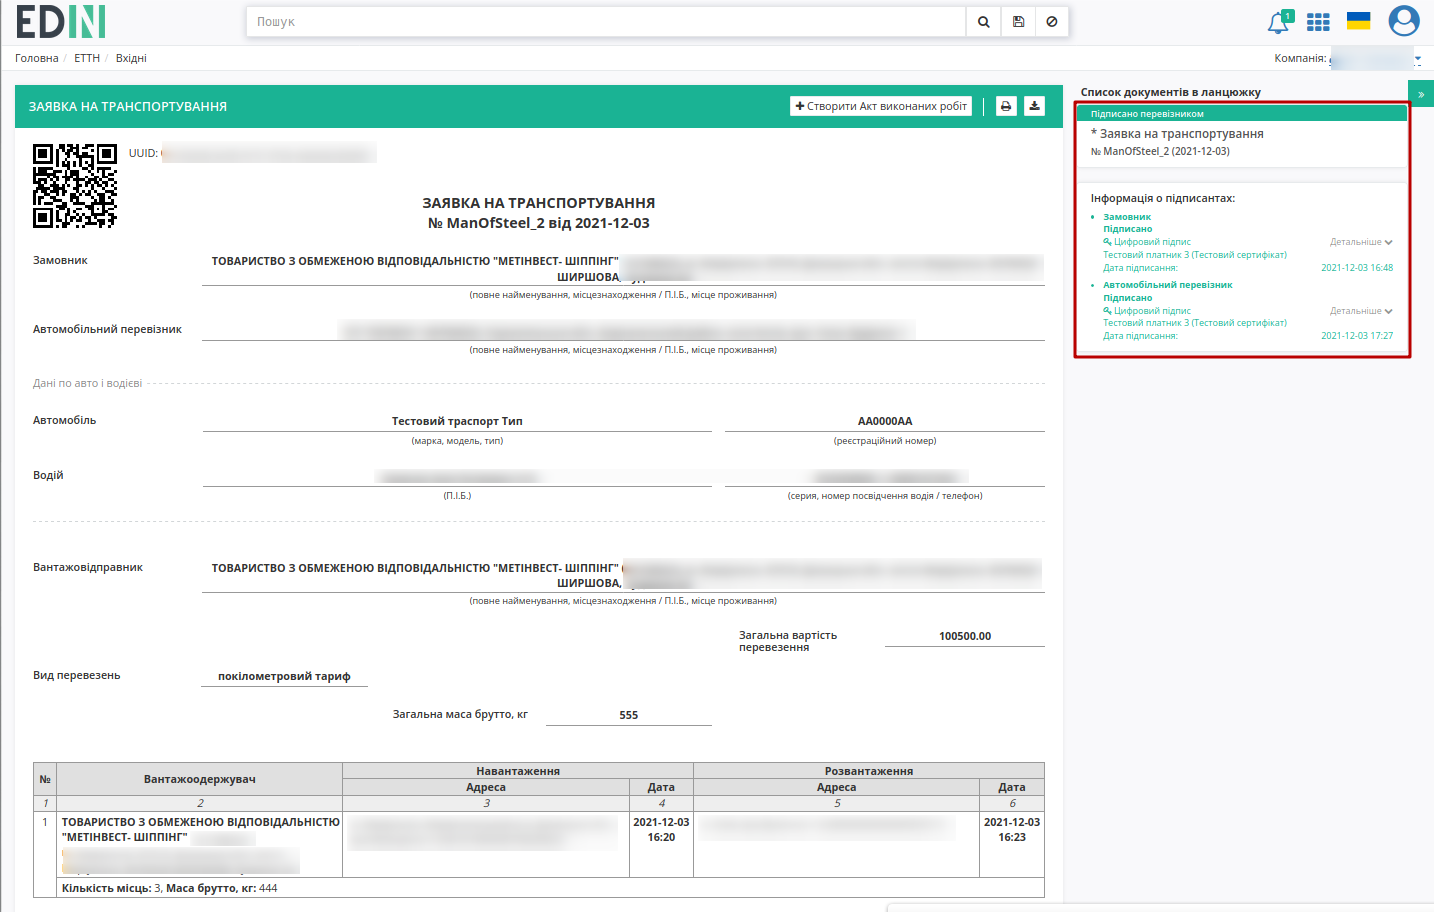This screenshot has width=1434, height=912.
Task: Click the document QR code
Action: pyautogui.click(x=75, y=186)
